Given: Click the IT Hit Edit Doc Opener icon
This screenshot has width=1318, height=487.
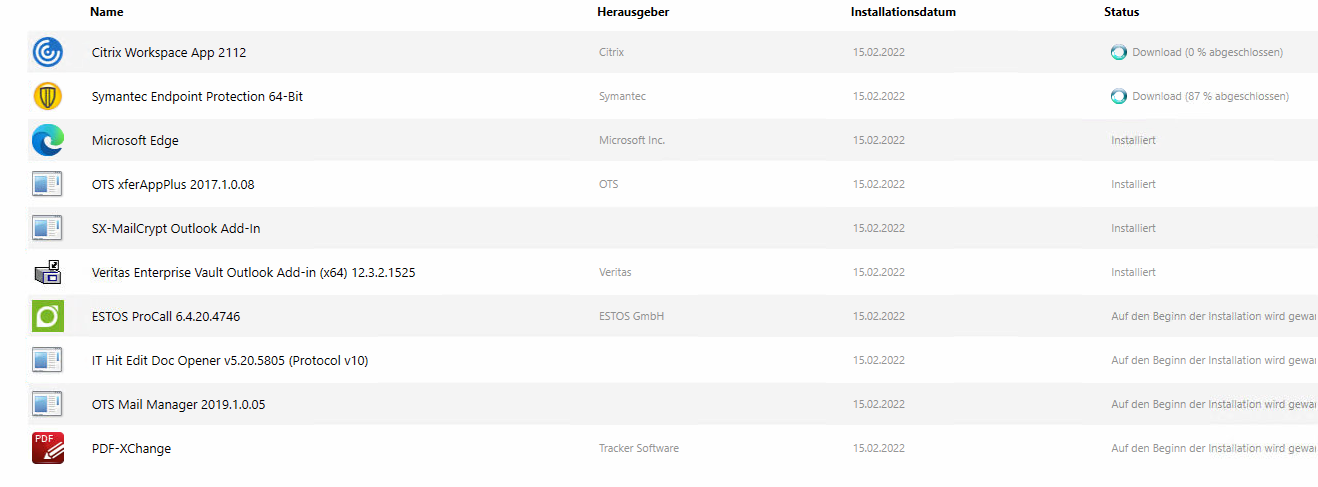Looking at the screenshot, I should [x=48, y=360].
